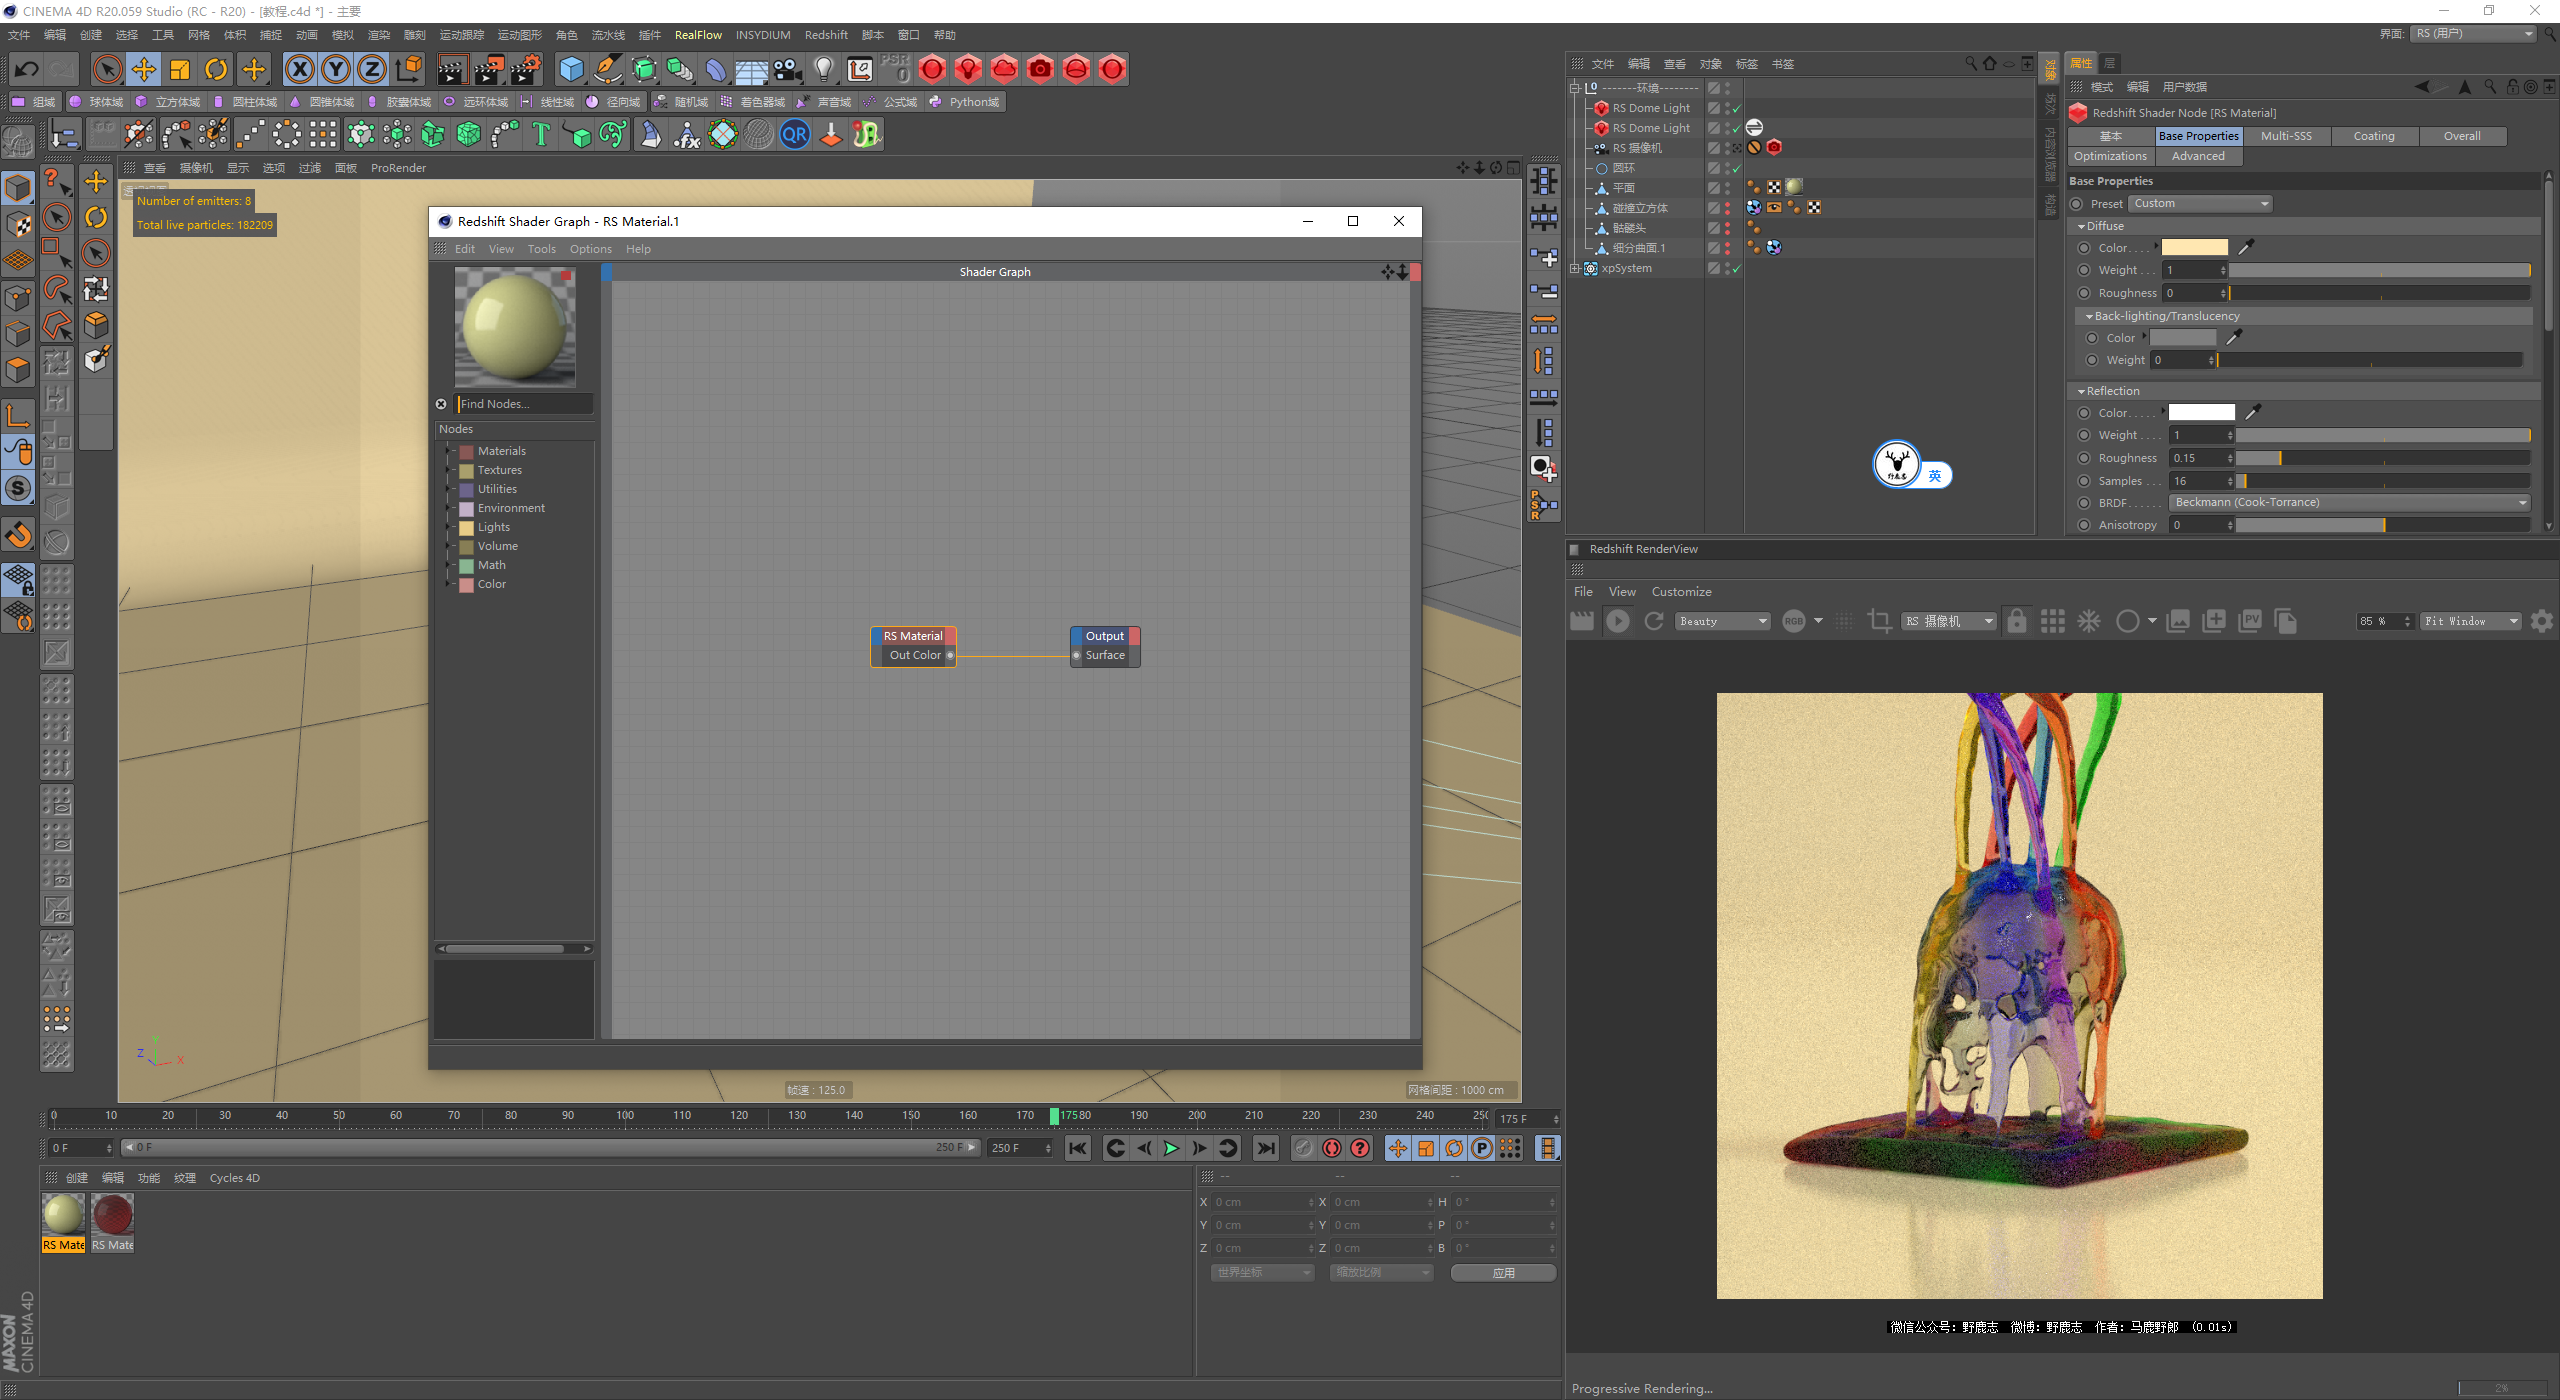Click the Preset animation radio circle
This screenshot has width=2560, height=1400.
pos(2076,204)
